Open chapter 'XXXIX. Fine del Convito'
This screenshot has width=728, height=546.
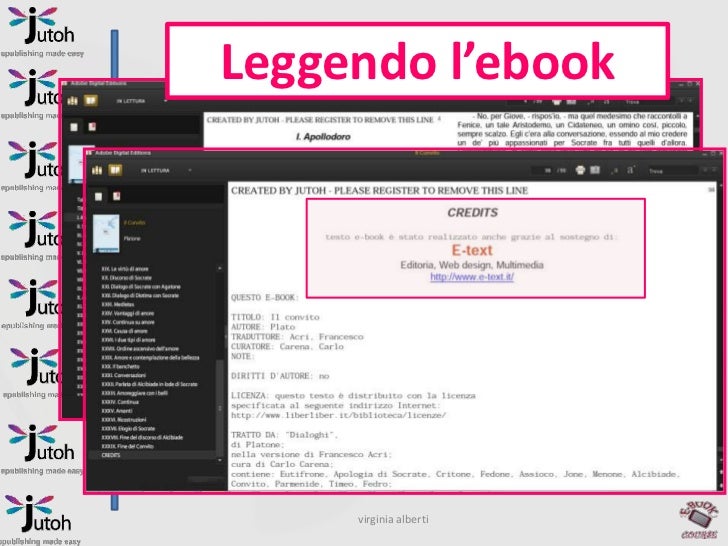coord(127,446)
